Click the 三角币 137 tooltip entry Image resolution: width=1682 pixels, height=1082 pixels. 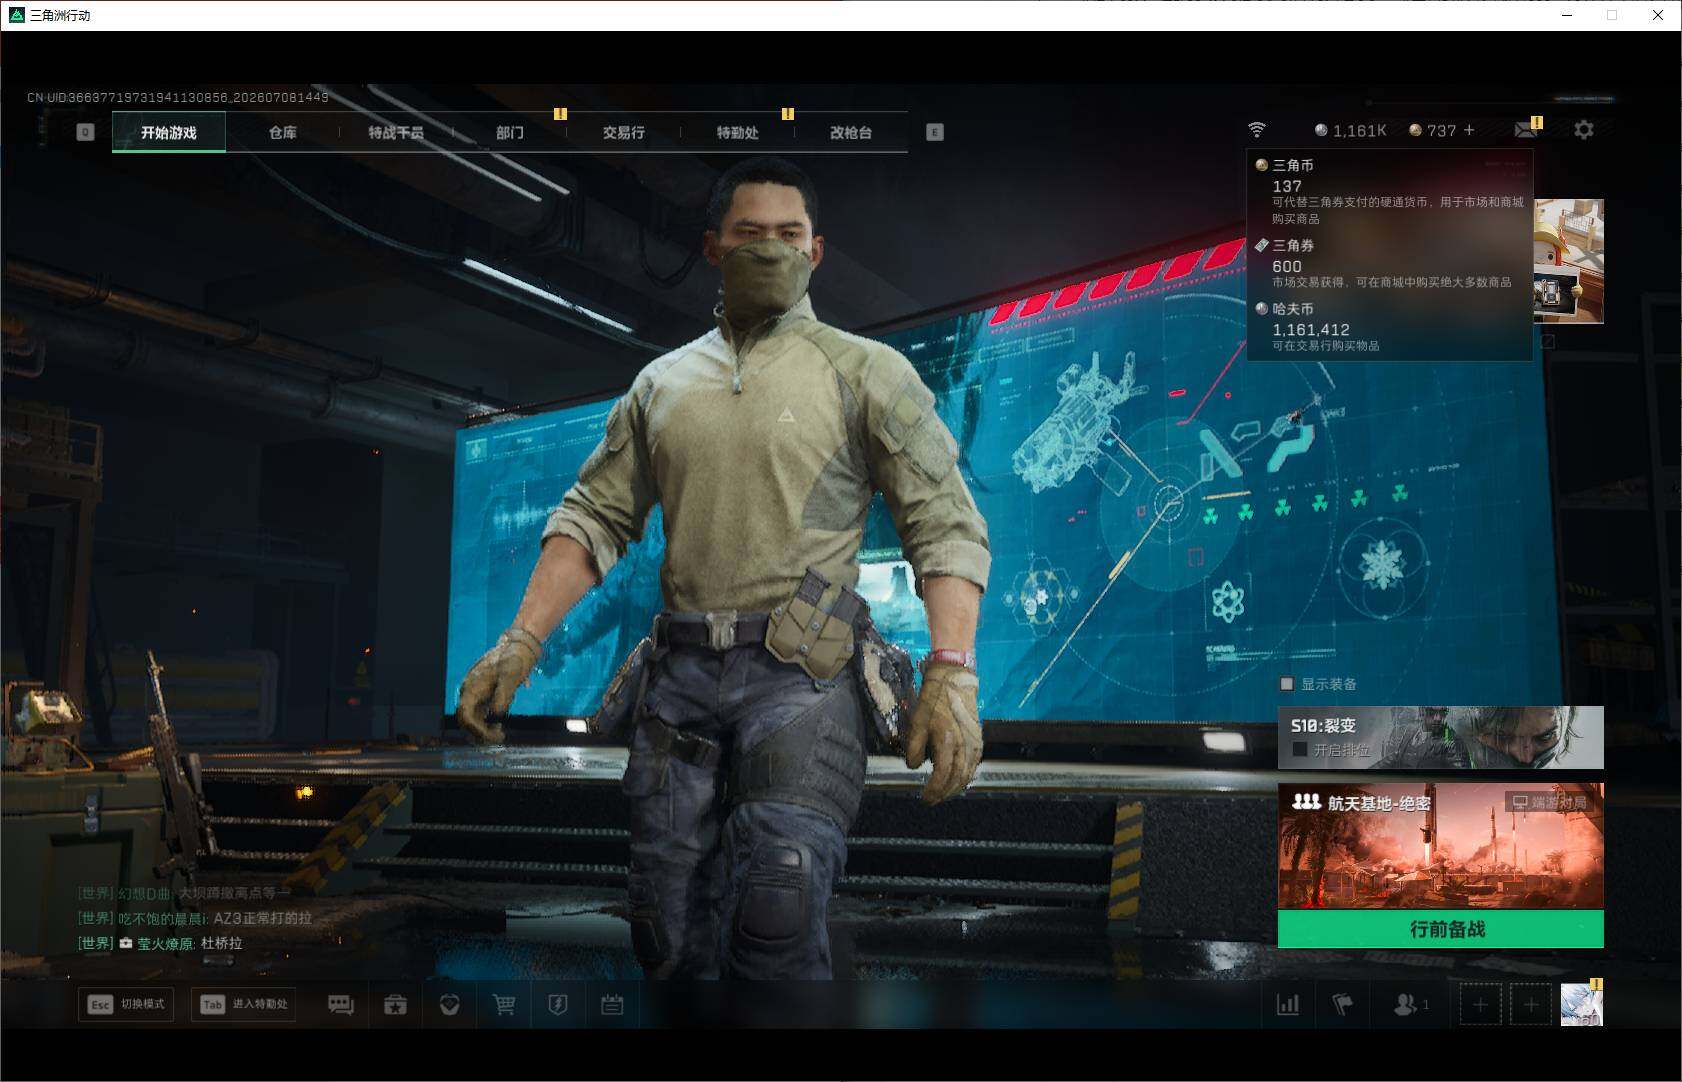click(1390, 190)
